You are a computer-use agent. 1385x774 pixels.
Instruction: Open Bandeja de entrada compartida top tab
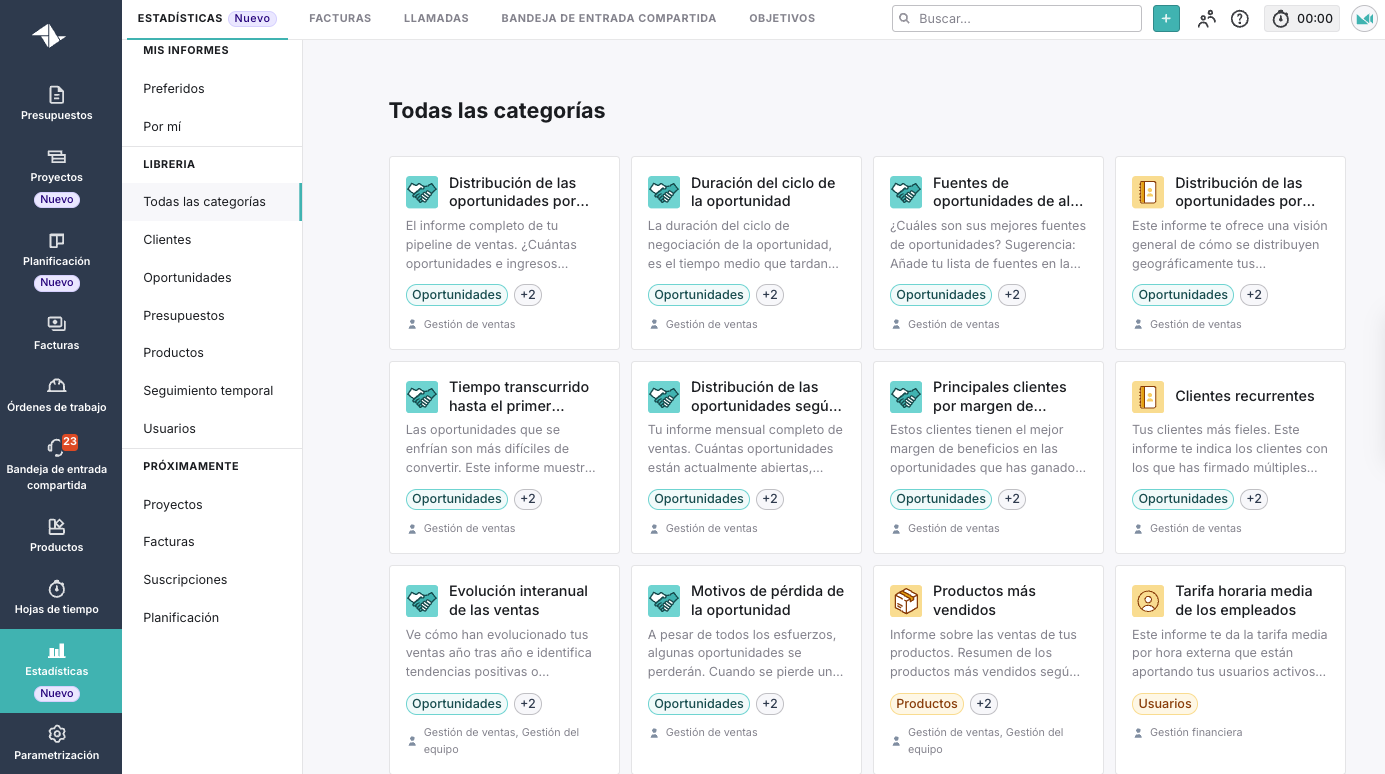click(x=609, y=18)
